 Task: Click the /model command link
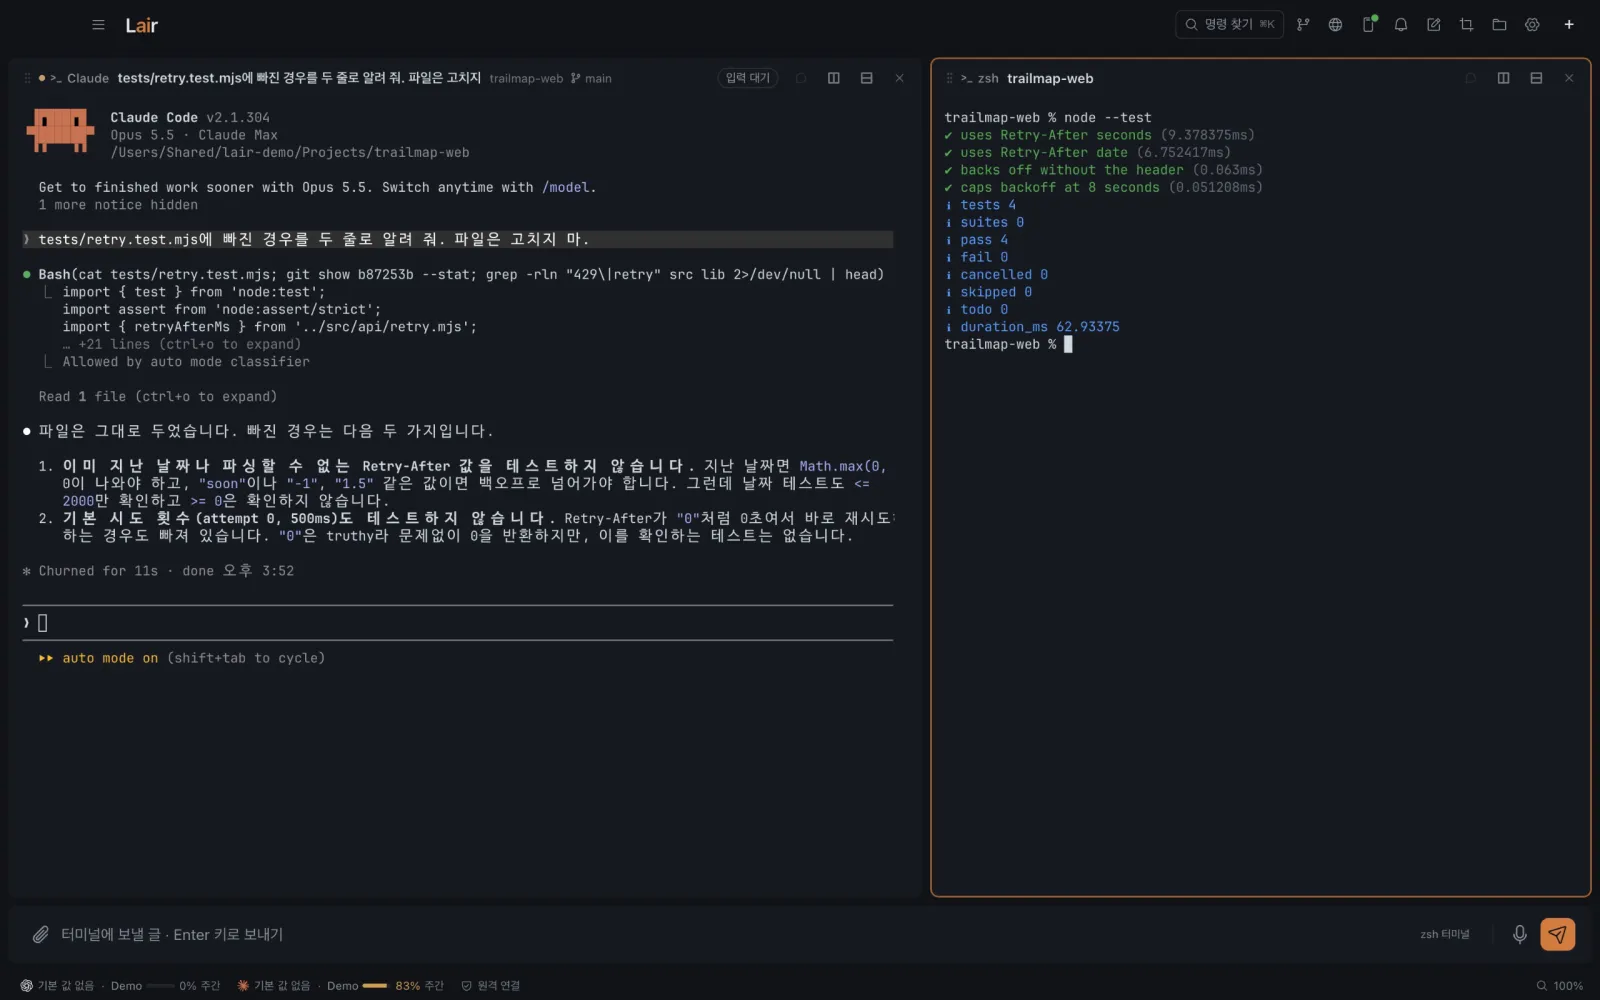tap(566, 187)
